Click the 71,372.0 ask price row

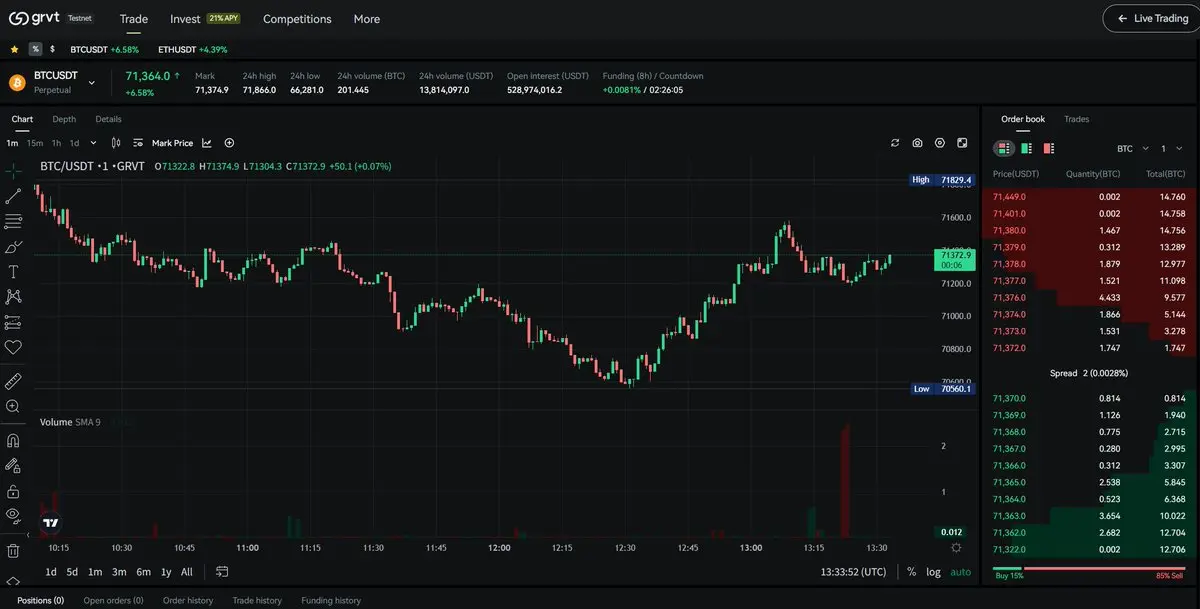(x=1090, y=347)
